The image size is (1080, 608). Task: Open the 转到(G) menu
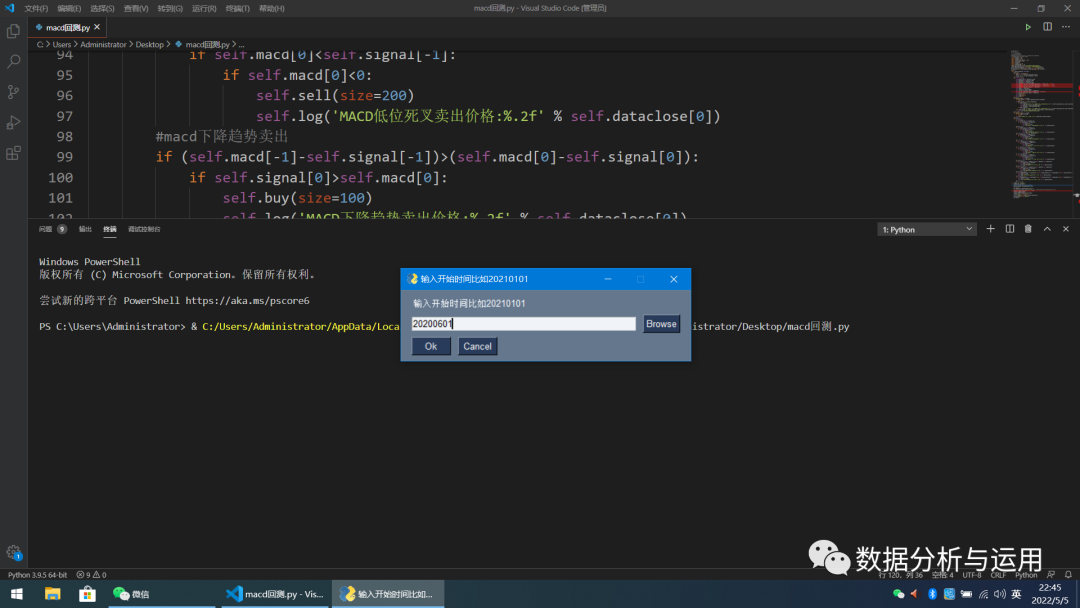coord(170,8)
